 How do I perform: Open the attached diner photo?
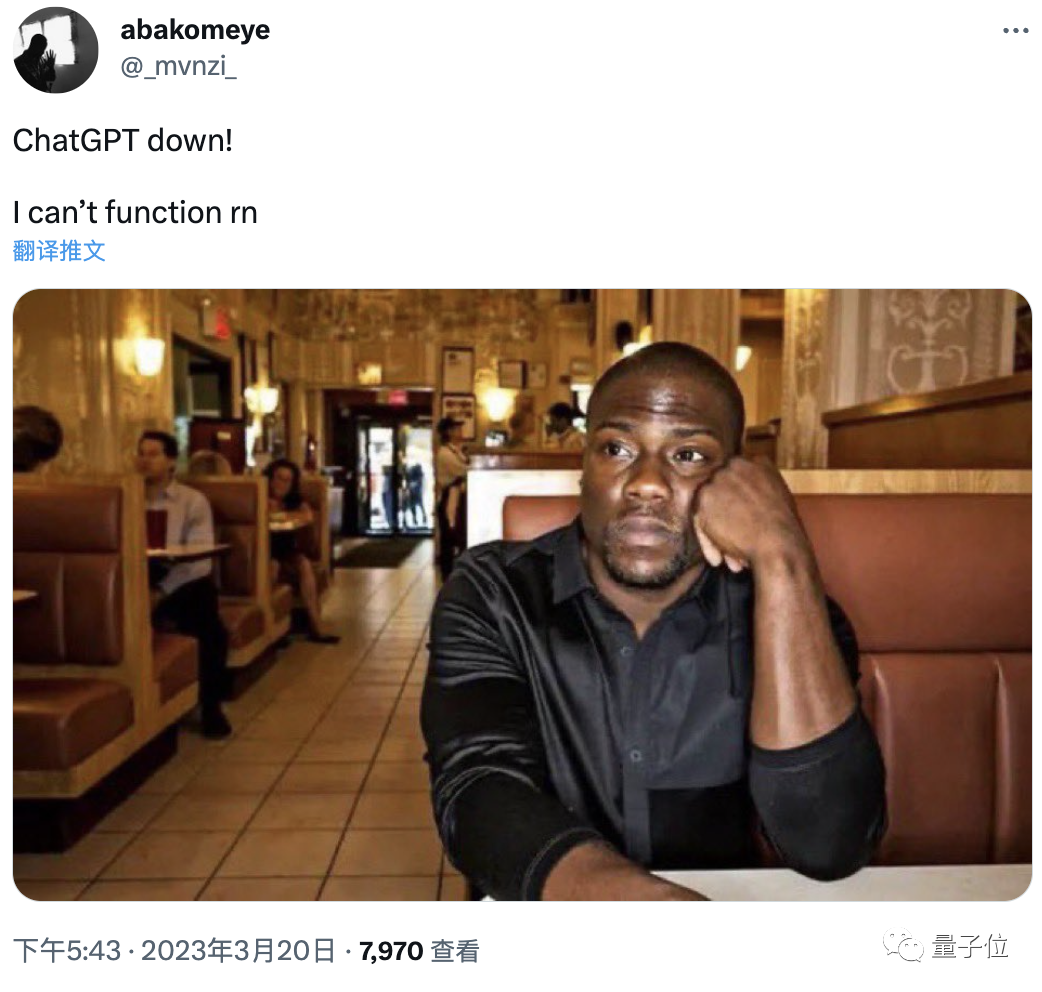tap(522, 595)
